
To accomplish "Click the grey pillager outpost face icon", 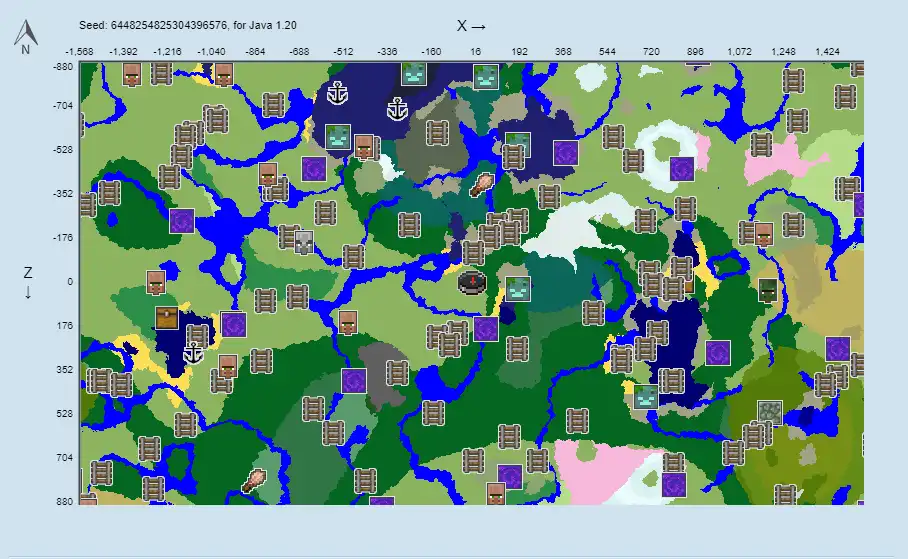I will pyautogui.click(x=303, y=242).
